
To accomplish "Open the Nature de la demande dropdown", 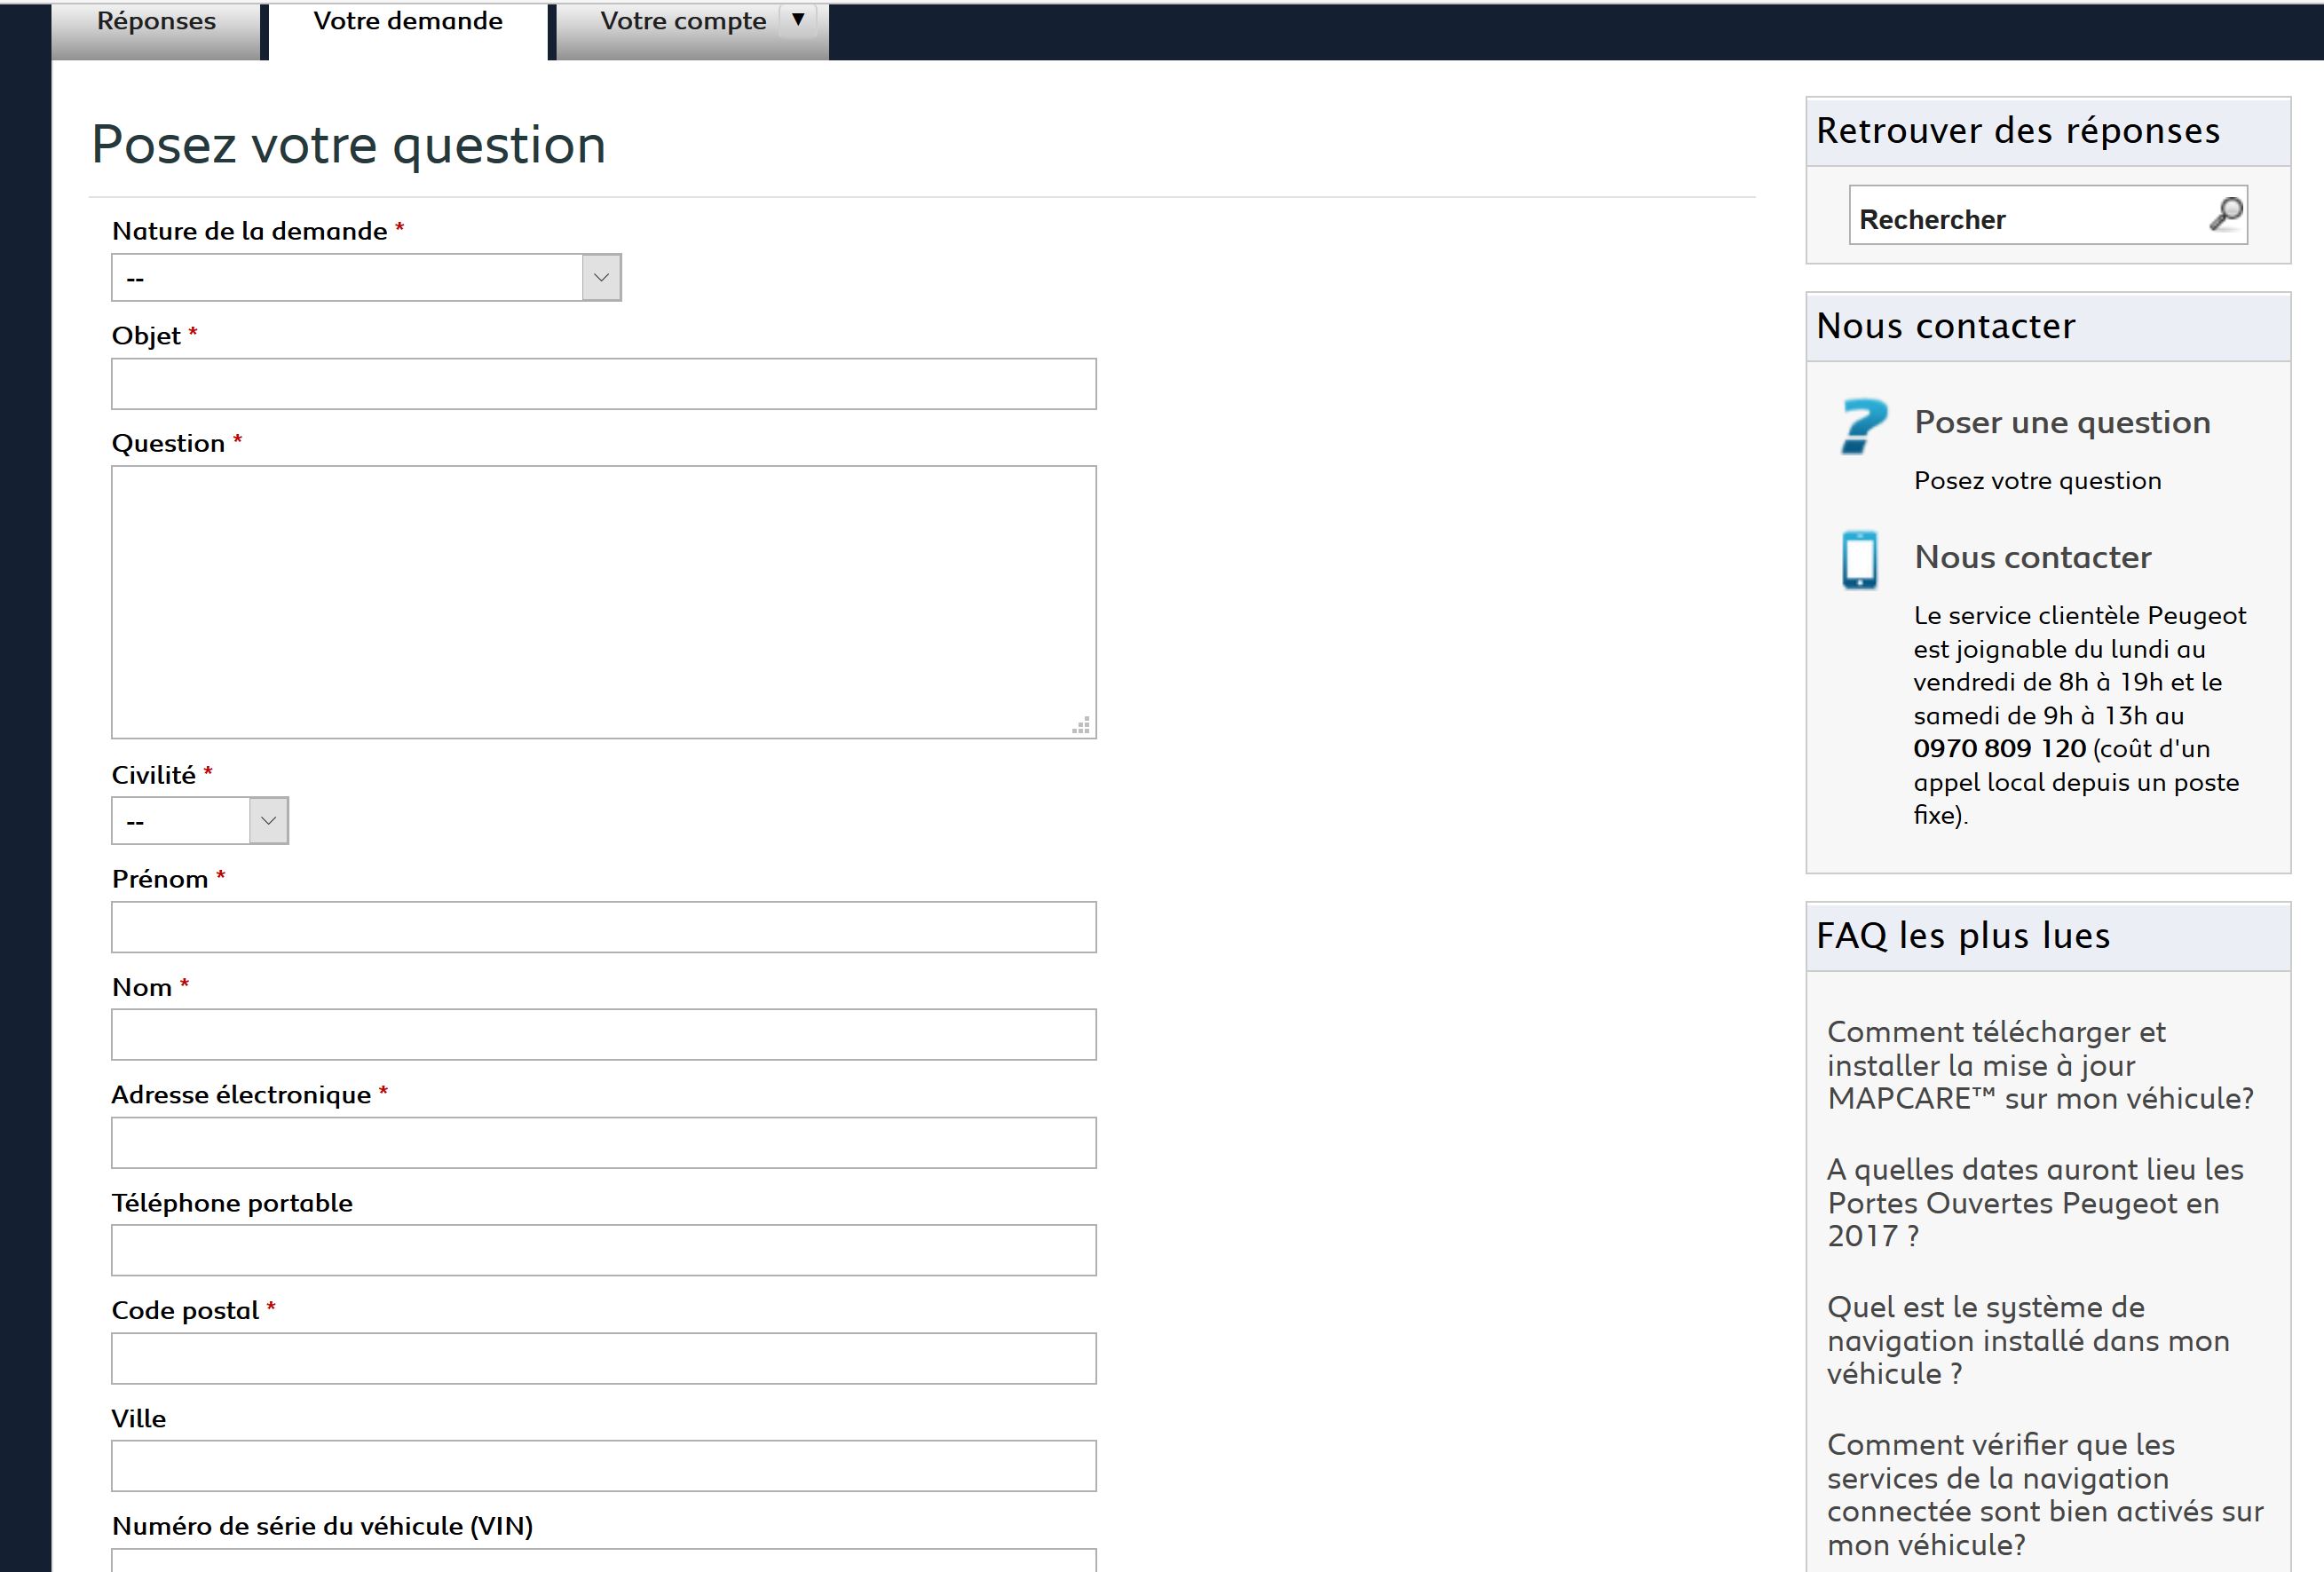I will coord(366,278).
